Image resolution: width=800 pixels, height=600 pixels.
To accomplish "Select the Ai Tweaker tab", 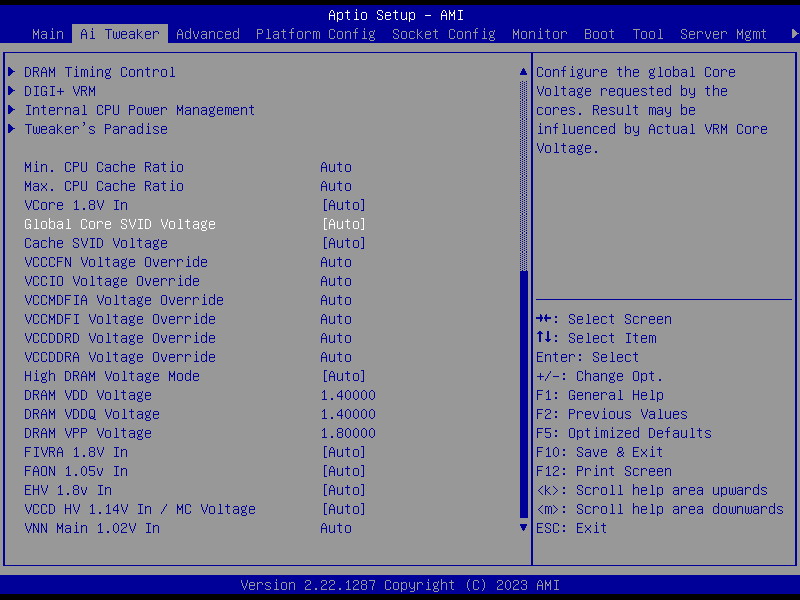I will [x=120, y=34].
